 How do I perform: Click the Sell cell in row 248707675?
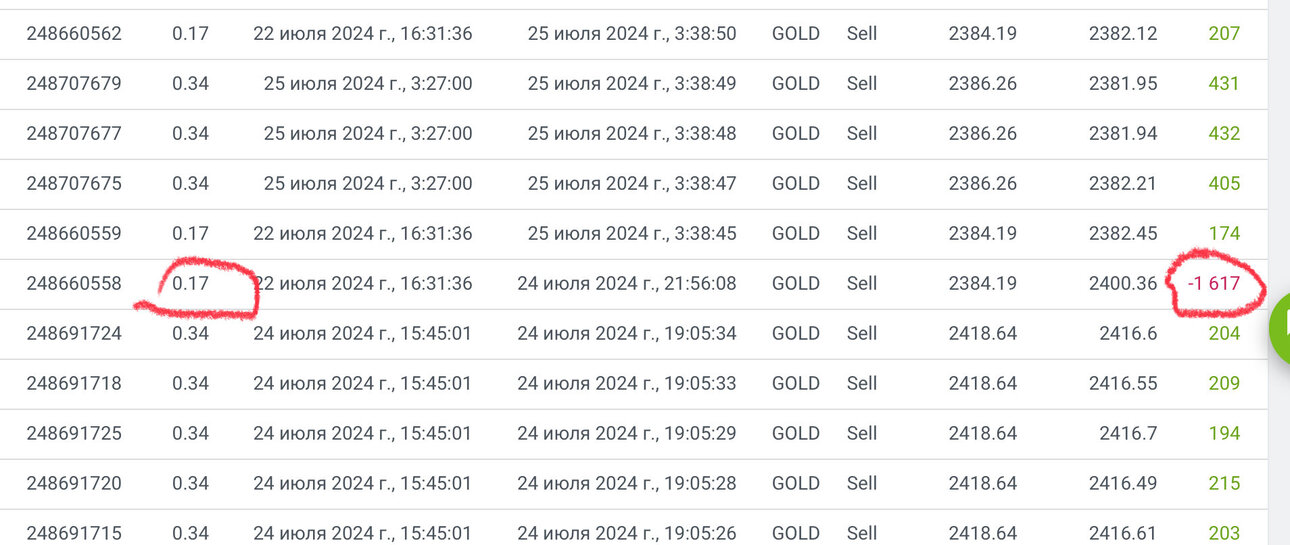862,183
